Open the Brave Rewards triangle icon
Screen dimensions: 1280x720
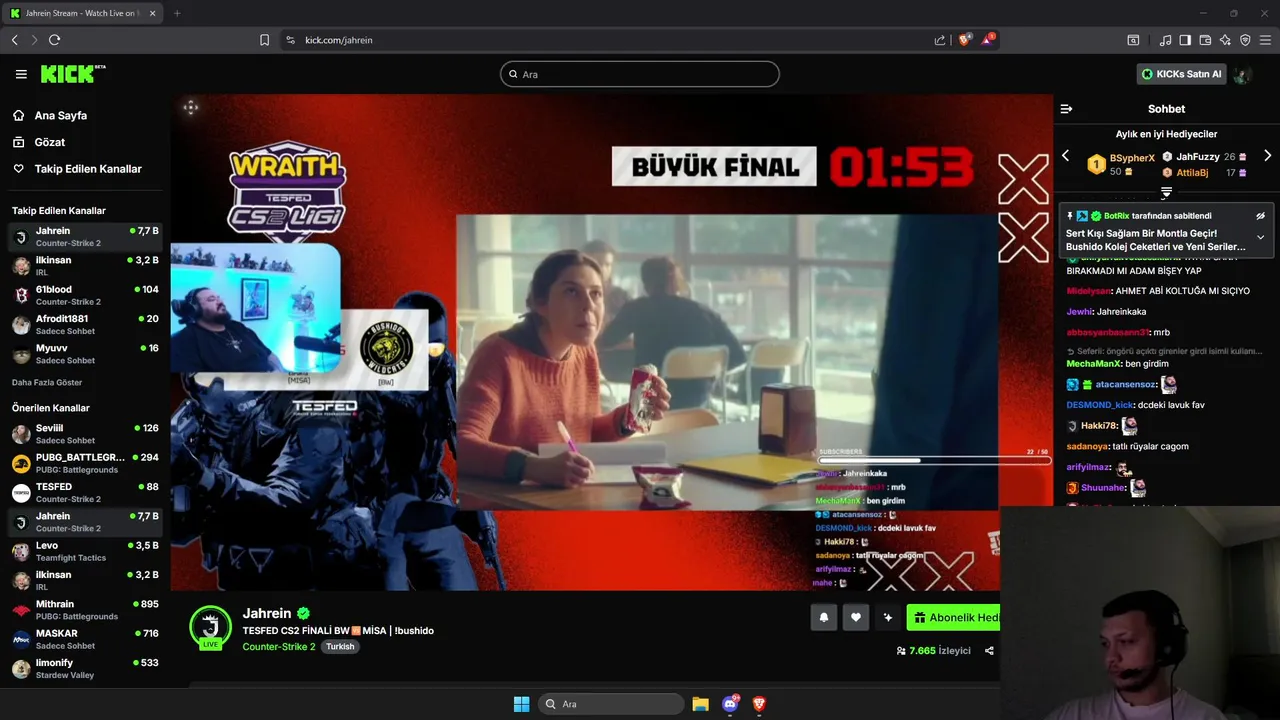coord(989,40)
